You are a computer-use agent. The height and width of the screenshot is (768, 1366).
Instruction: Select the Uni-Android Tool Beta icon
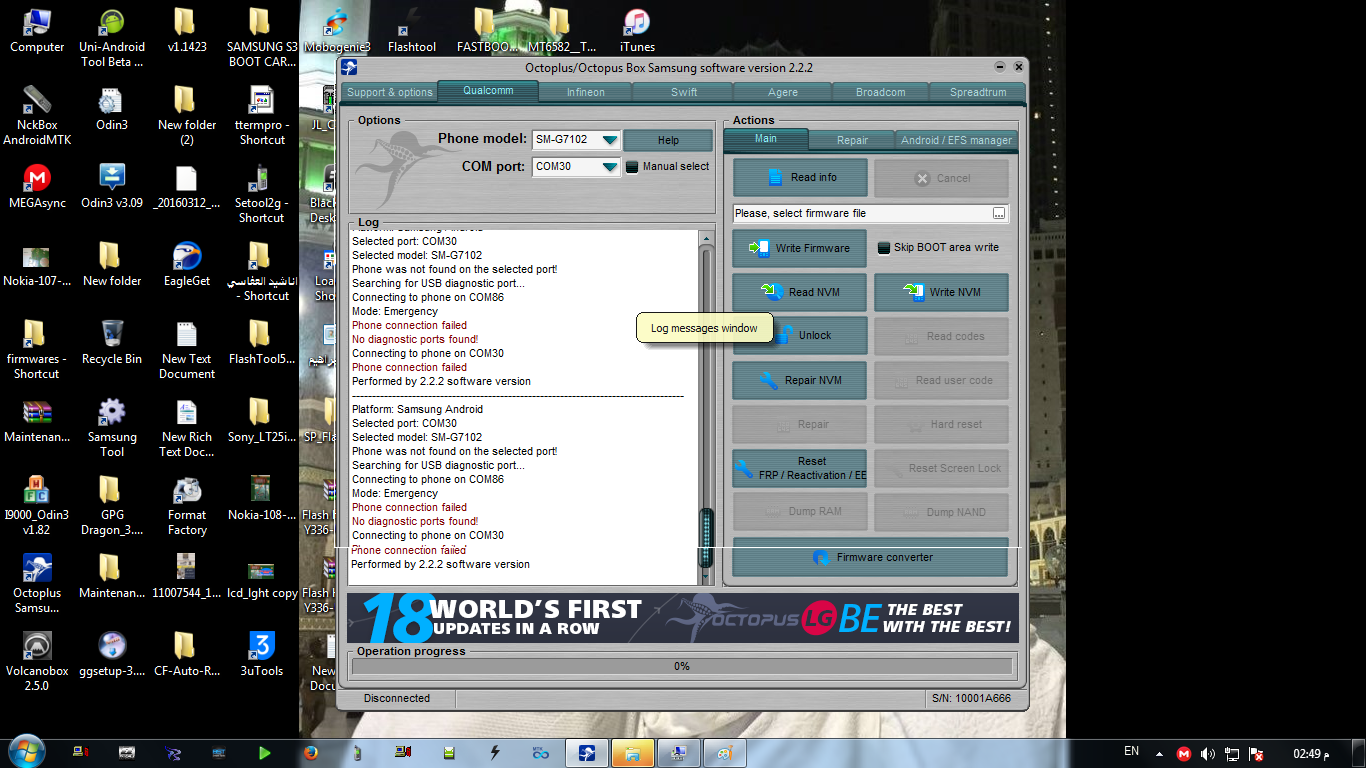click(112, 38)
